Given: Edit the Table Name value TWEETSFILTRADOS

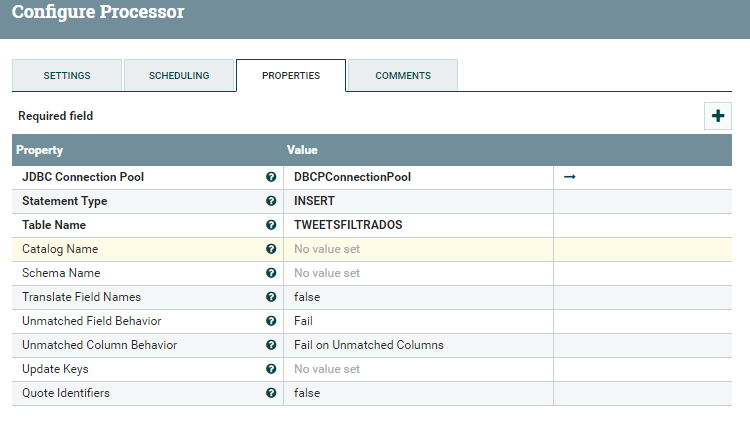Looking at the screenshot, I should coord(348,225).
